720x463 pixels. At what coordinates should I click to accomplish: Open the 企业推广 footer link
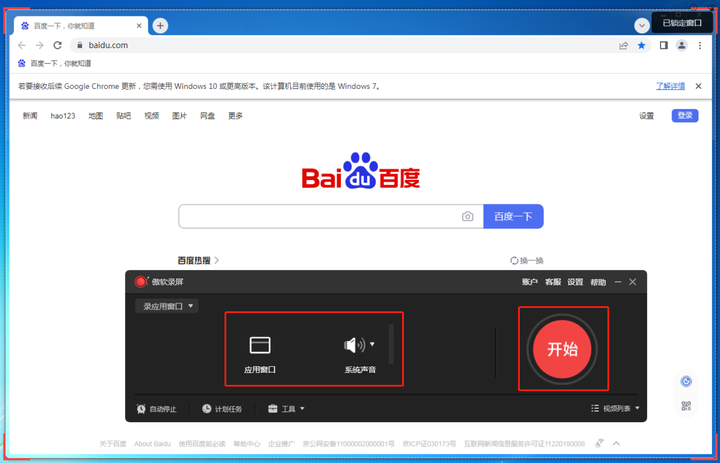click(281, 444)
